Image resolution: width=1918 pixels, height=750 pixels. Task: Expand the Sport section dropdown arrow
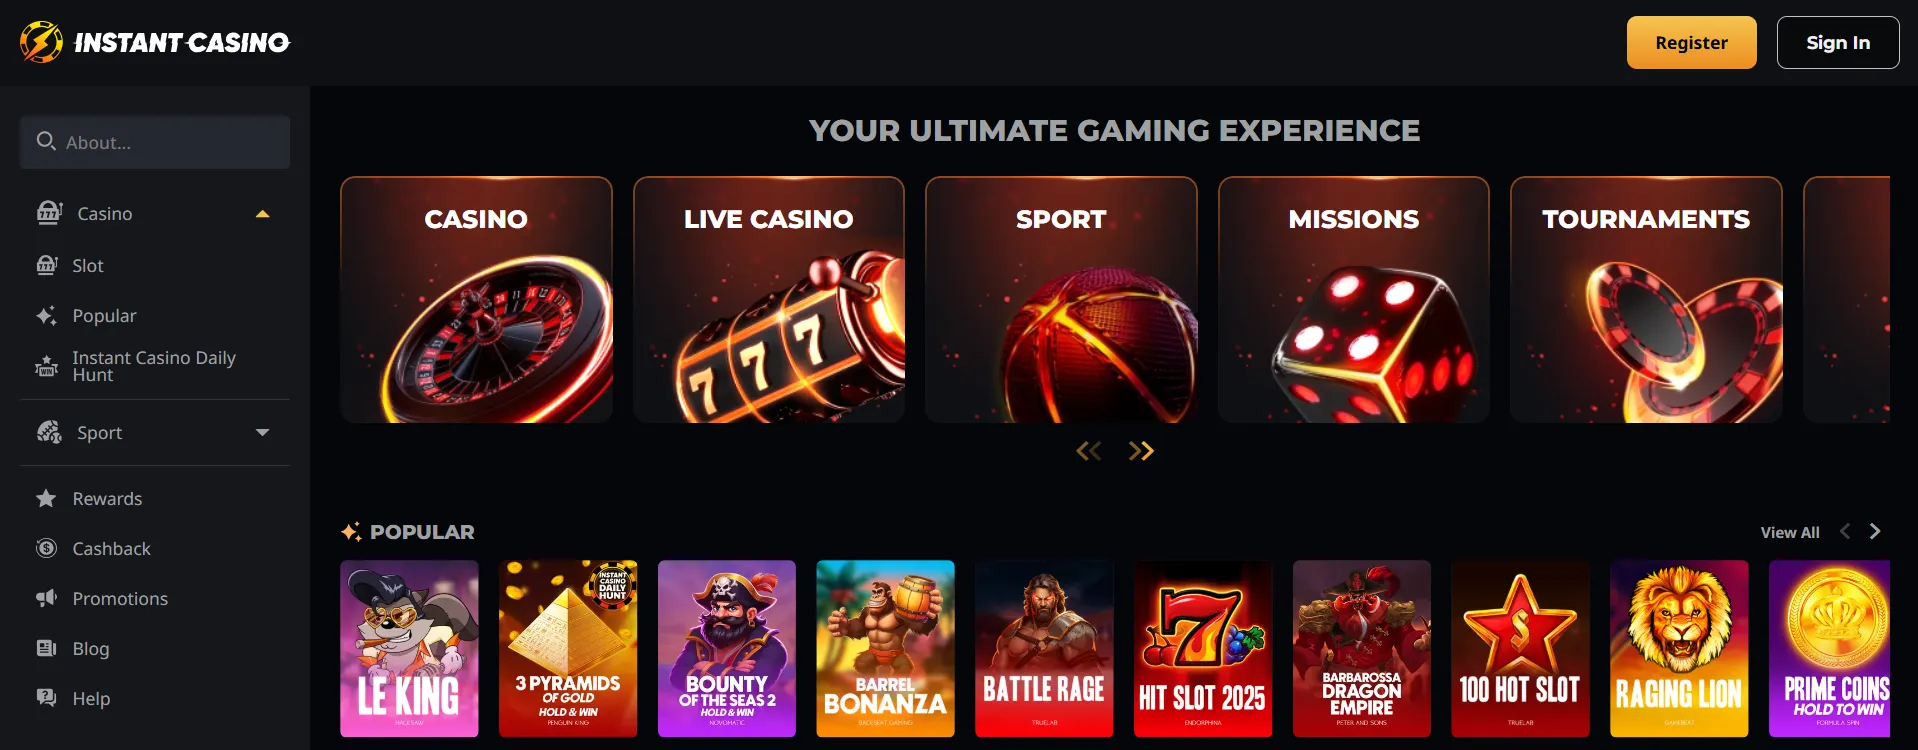pos(263,433)
